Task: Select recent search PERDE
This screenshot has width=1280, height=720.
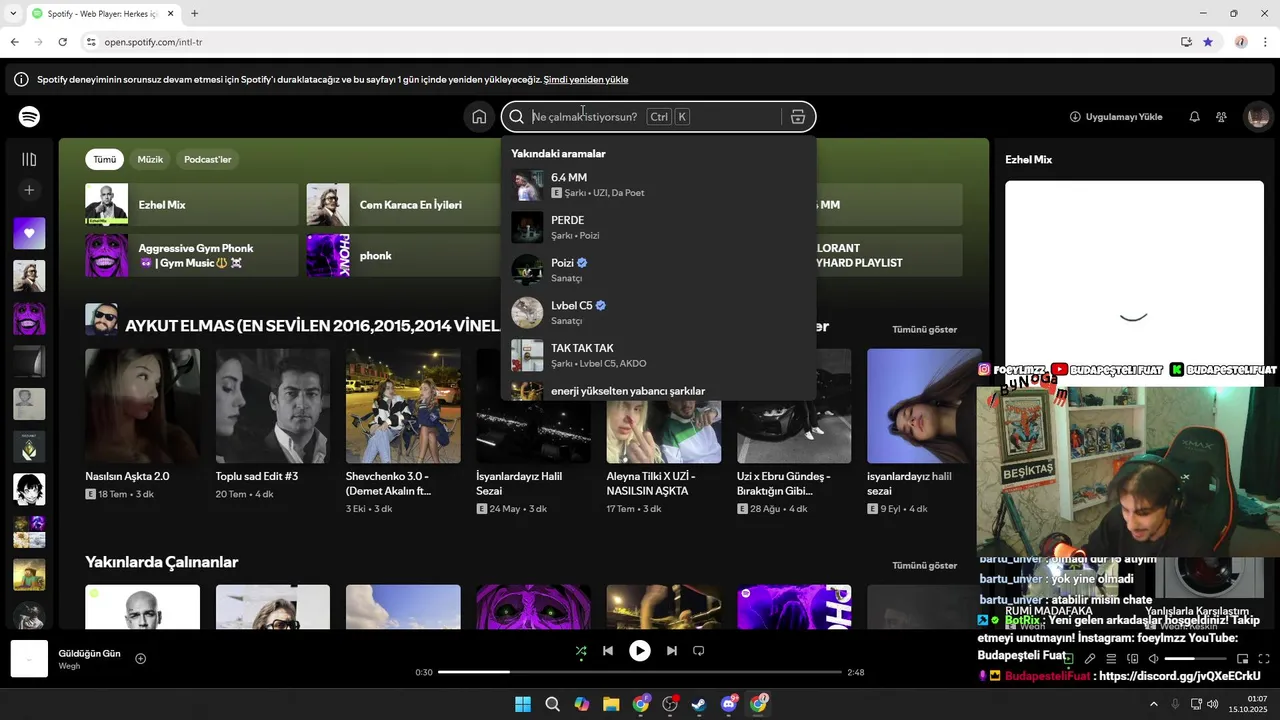Action: [658, 227]
